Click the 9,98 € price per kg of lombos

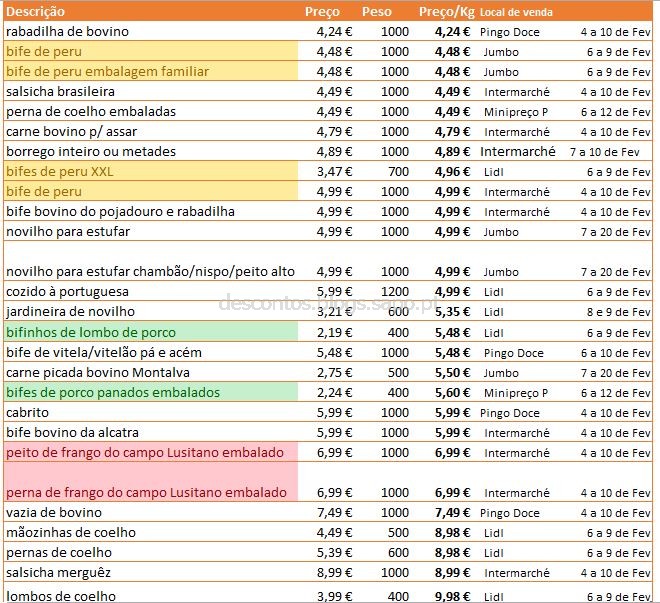pyautogui.click(x=452, y=596)
